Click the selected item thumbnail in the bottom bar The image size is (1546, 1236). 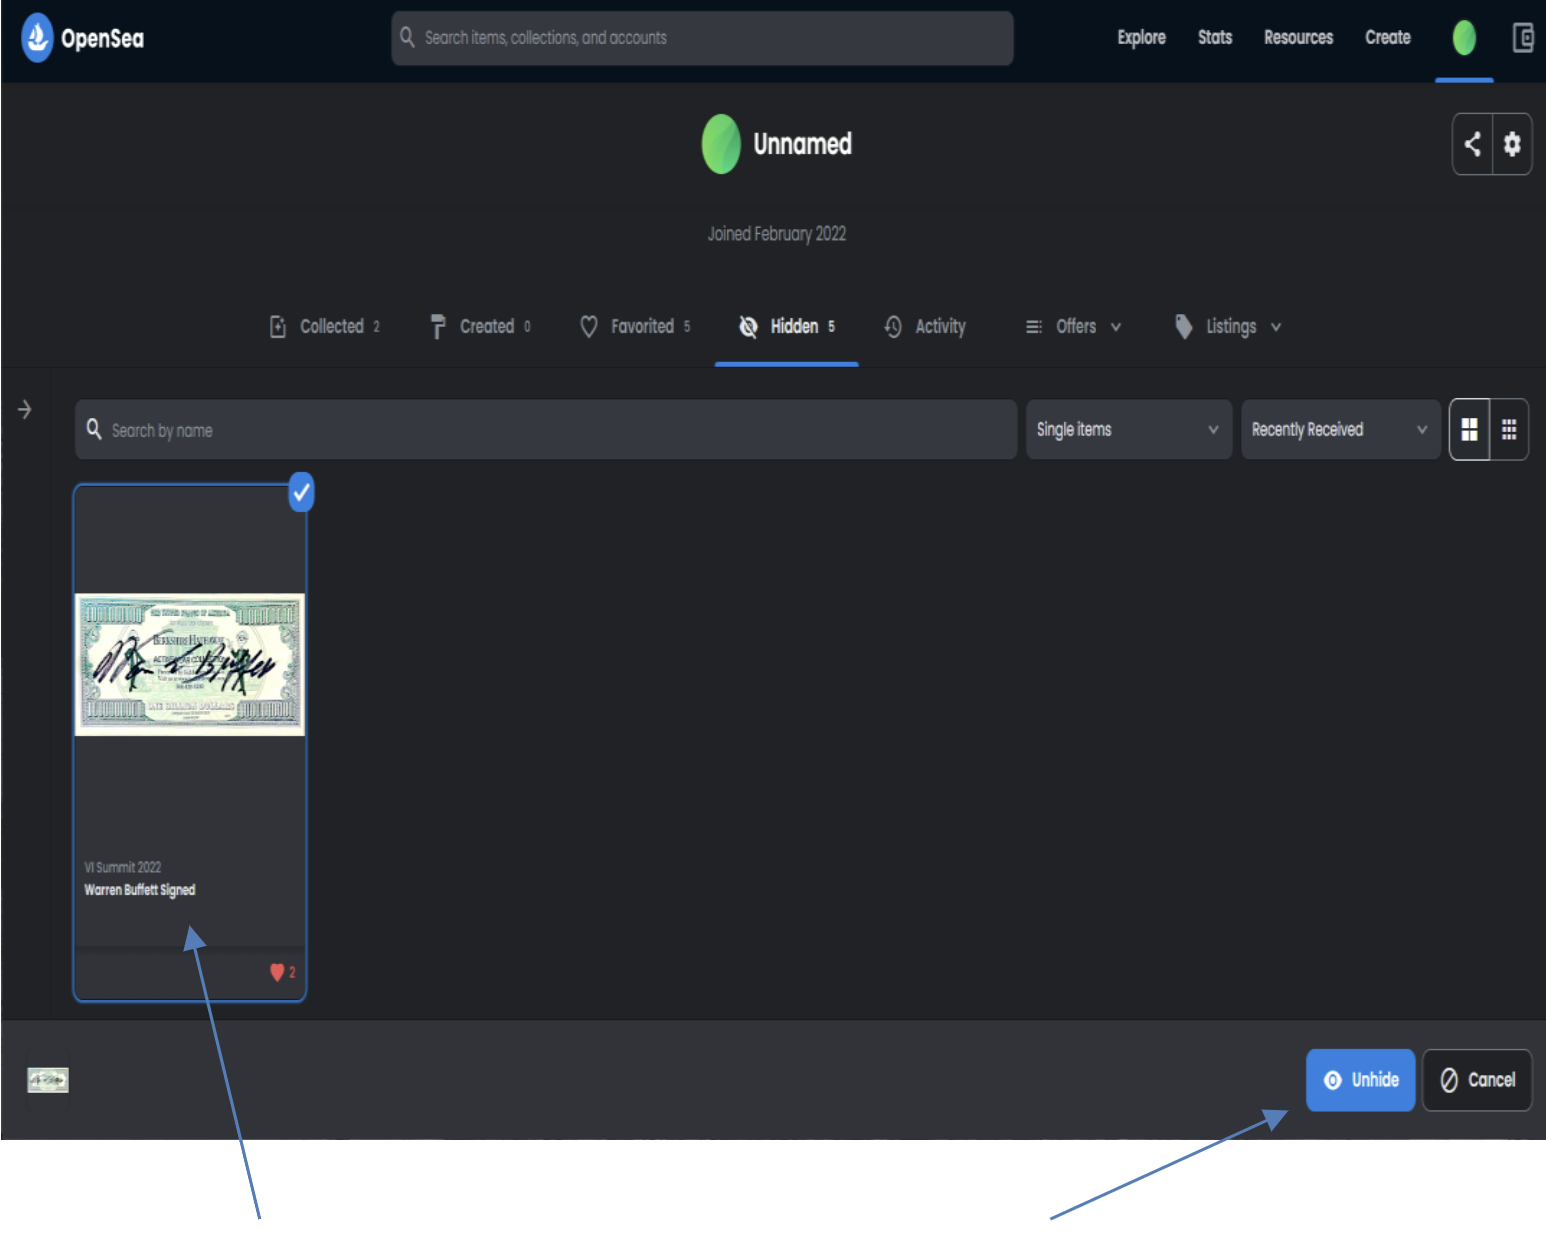click(48, 1080)
